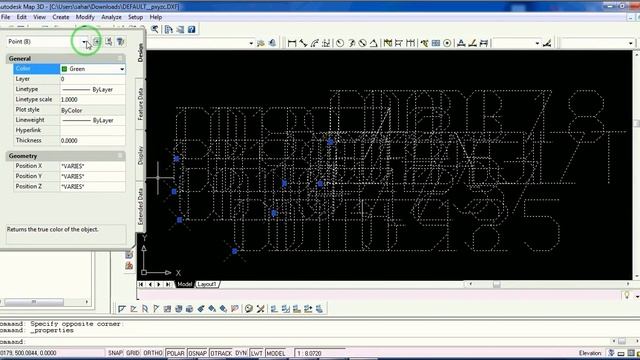Toggle ORTHO mode in status bar

153,353
